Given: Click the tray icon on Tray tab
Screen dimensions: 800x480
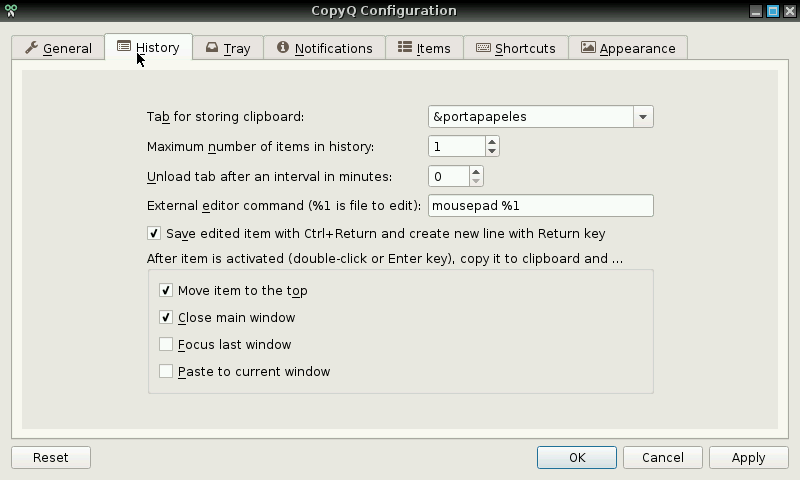Looking at the screenshot, I should [x=212, y=47].
